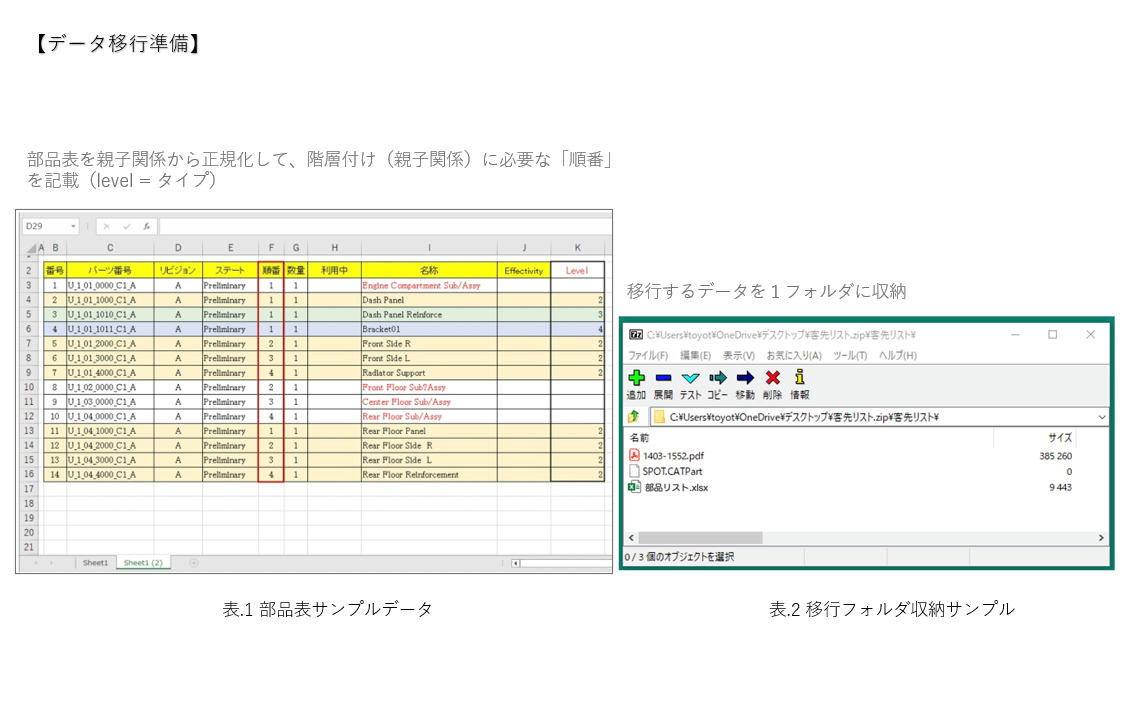Viewport: 1133px width, 724px height.
Task: Click the Level header cell
Action: 577,270
